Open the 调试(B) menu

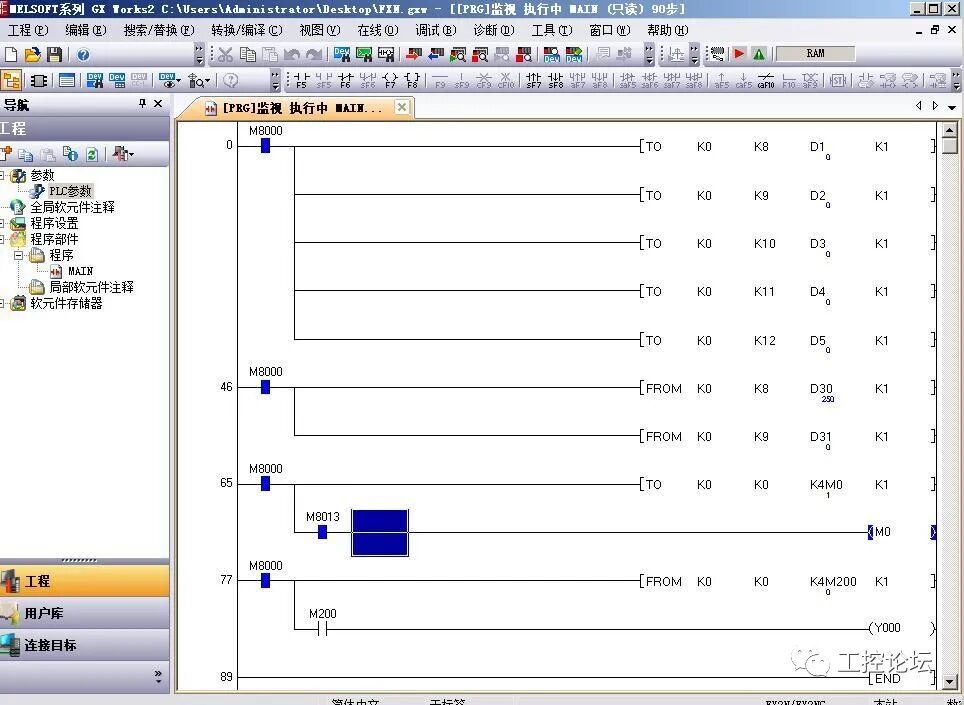(x=436, y=30)
